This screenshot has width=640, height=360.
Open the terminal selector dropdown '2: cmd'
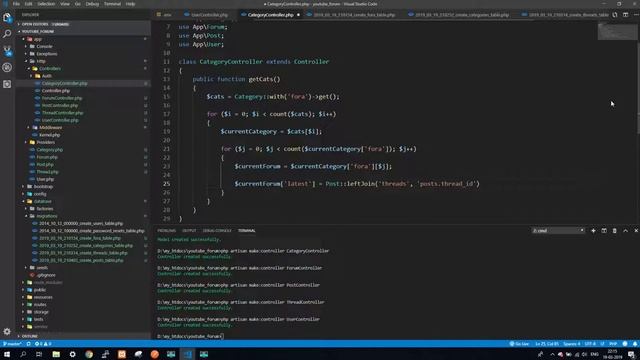[x=558, y=231]
